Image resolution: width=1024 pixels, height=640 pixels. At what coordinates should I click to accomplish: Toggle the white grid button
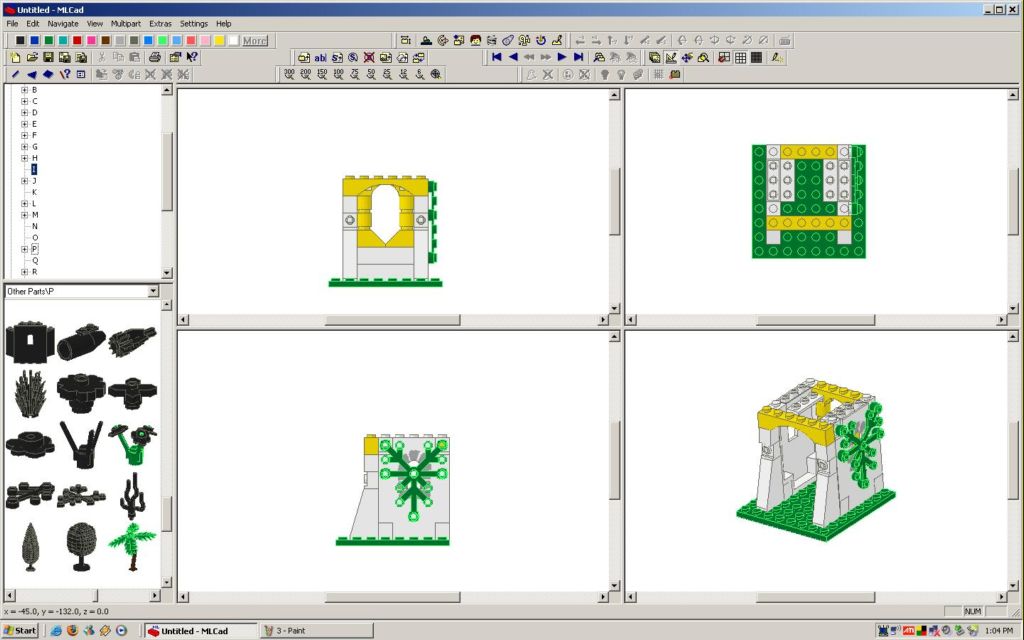[x=741, y=57]
